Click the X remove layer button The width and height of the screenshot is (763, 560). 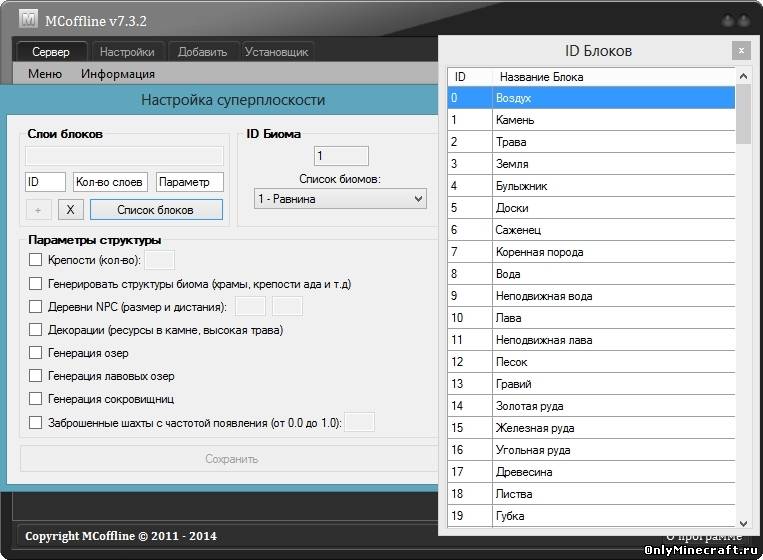[x=70, y=209]
